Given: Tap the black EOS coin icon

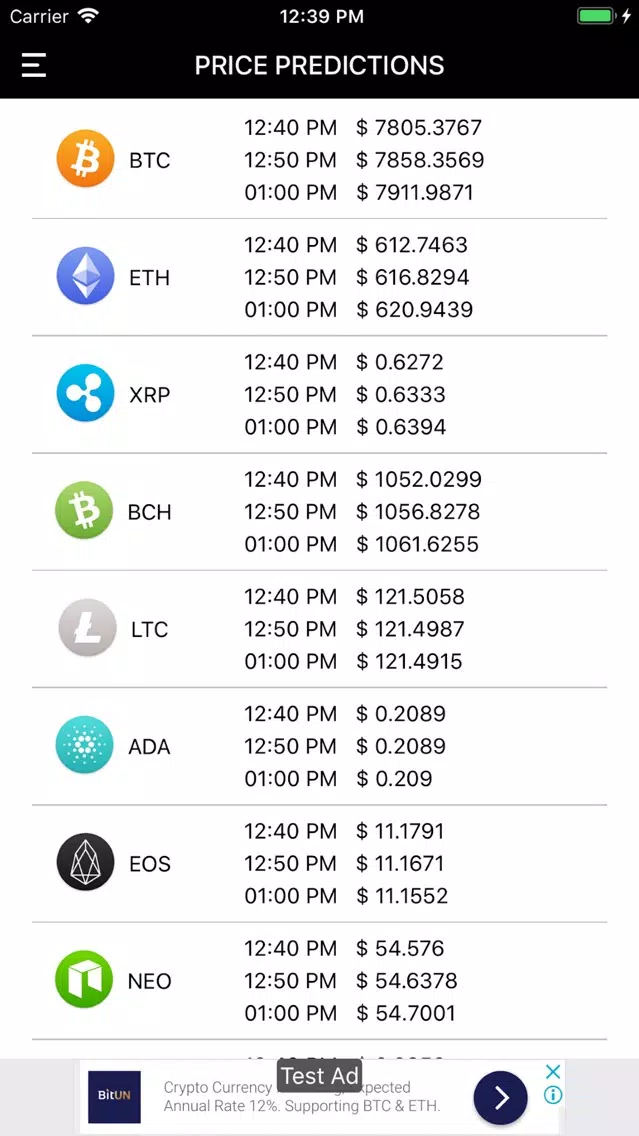Looking at the screenshot, I should click(x=85, y=863).
